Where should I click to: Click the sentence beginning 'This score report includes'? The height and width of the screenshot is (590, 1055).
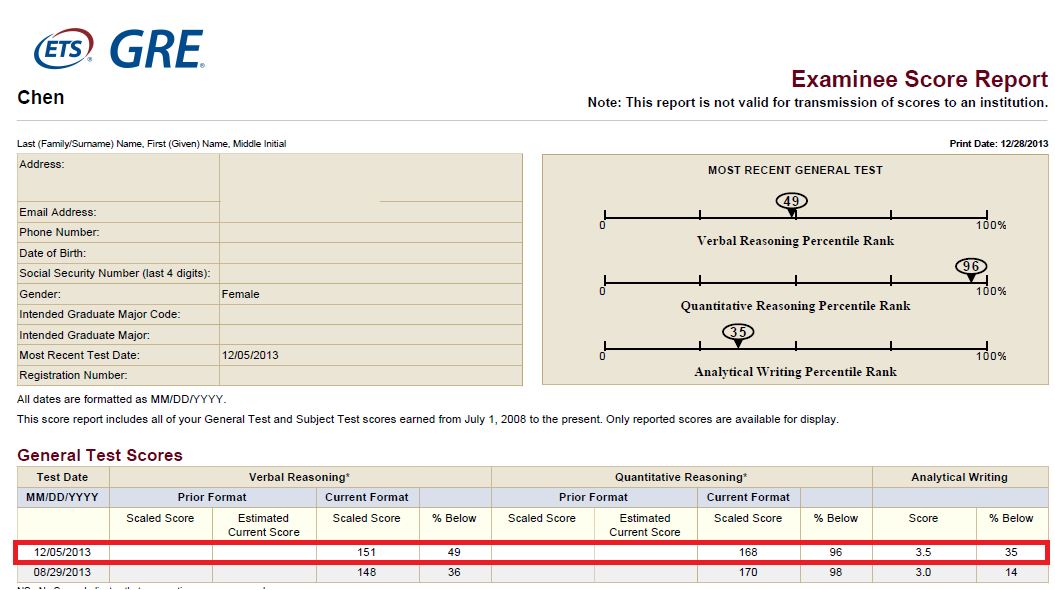pyautogui.click(x=428, y=419)
